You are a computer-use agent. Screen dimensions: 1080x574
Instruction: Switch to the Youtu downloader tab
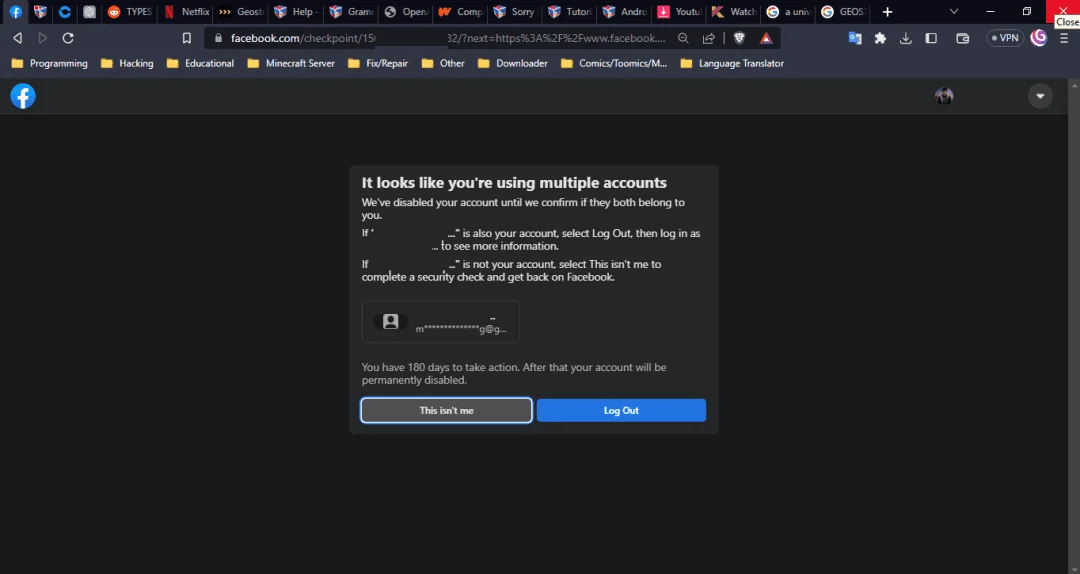point(679,12)
